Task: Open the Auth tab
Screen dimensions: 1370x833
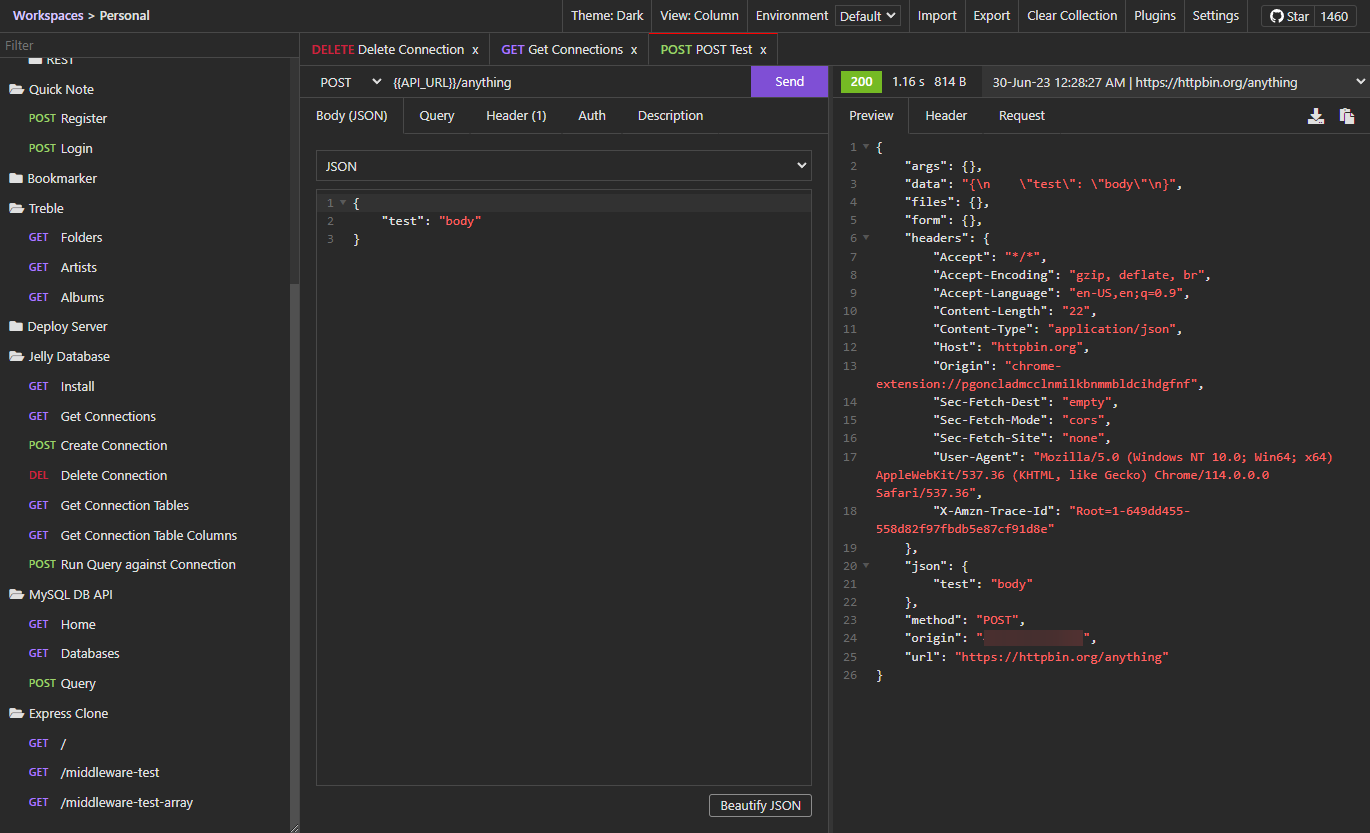Action: click(592, 116)
